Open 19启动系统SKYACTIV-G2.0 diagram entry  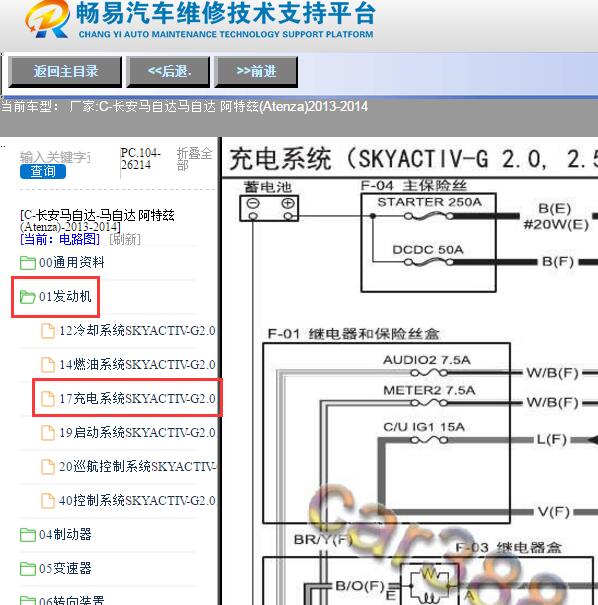[137, 433]
